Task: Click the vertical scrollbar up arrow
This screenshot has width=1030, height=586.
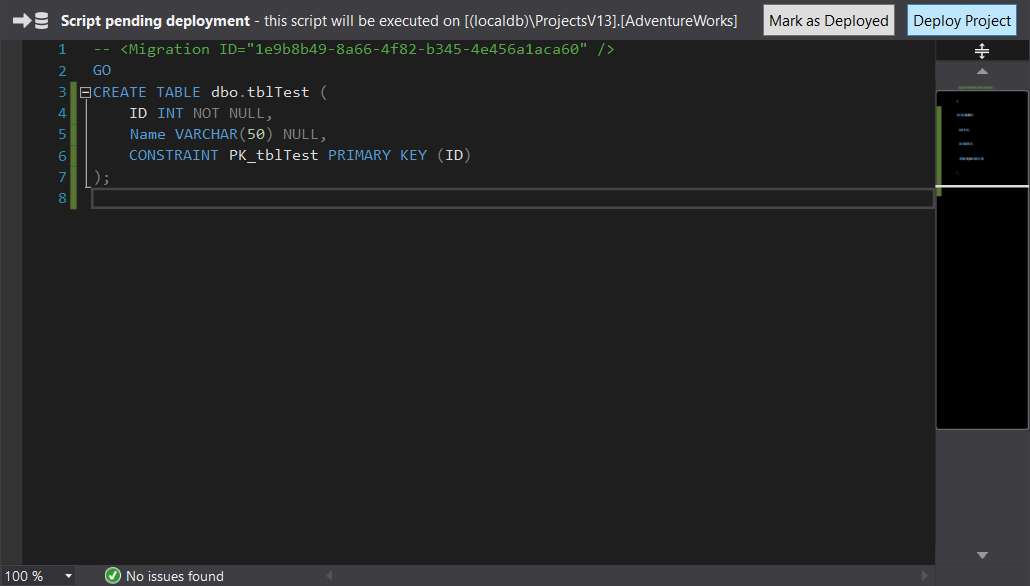Action: 981,71
